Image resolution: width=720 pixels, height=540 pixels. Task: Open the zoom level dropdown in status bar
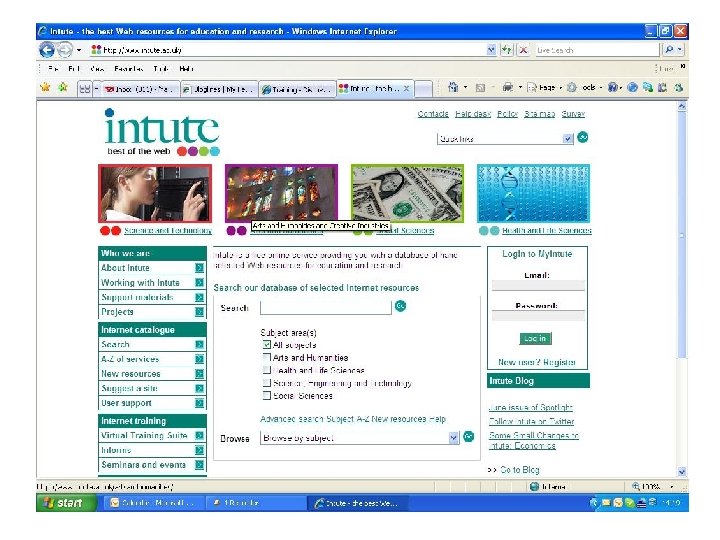point(672,486)
